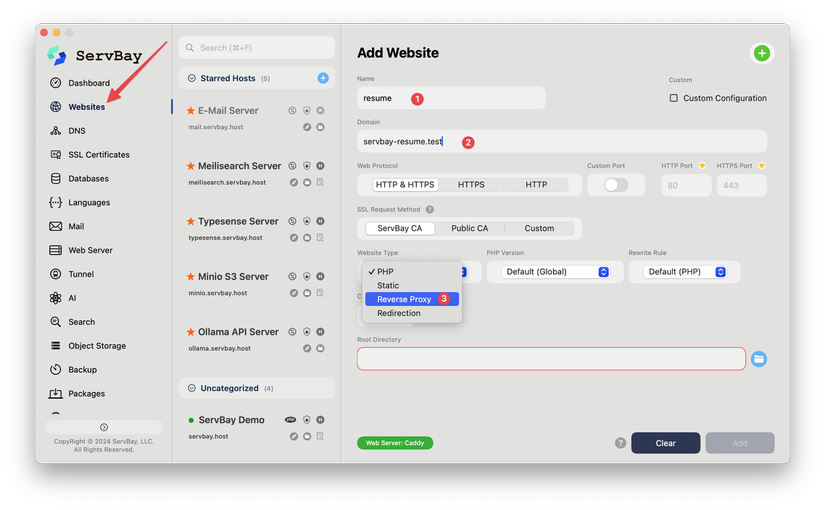Screen dimensions: 825x510
Task: Click clock icon on Ollama API Server row
Action: pos(292,332)
